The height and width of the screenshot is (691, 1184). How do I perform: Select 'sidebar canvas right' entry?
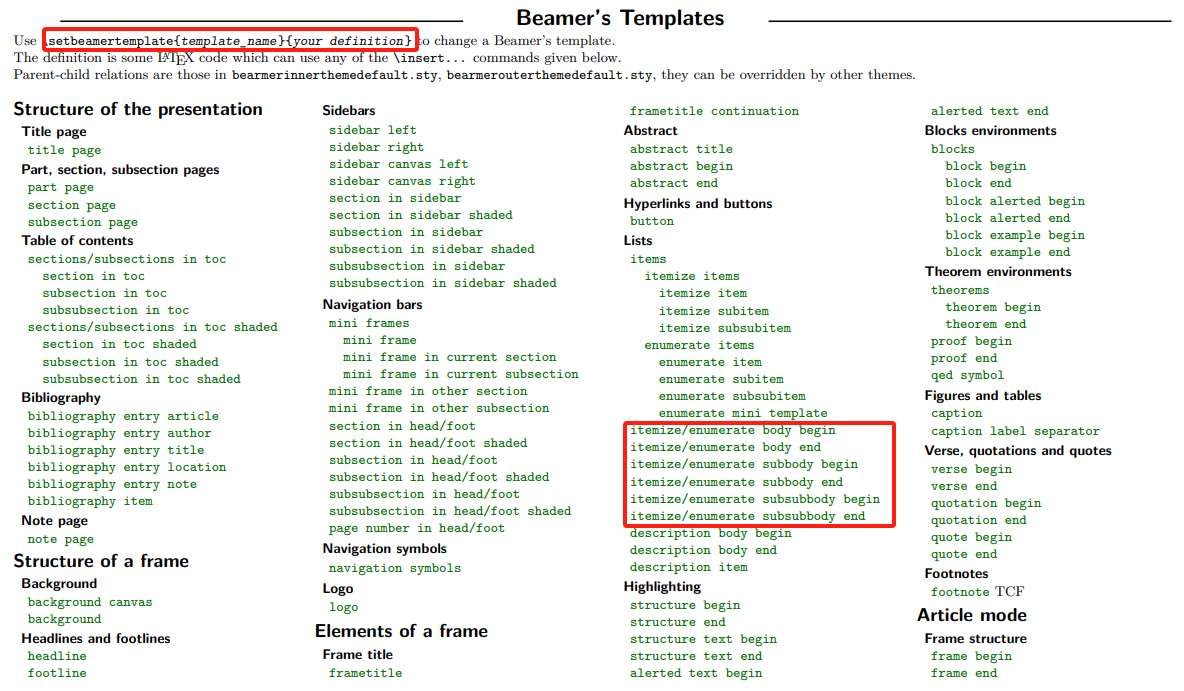point(402,181)
